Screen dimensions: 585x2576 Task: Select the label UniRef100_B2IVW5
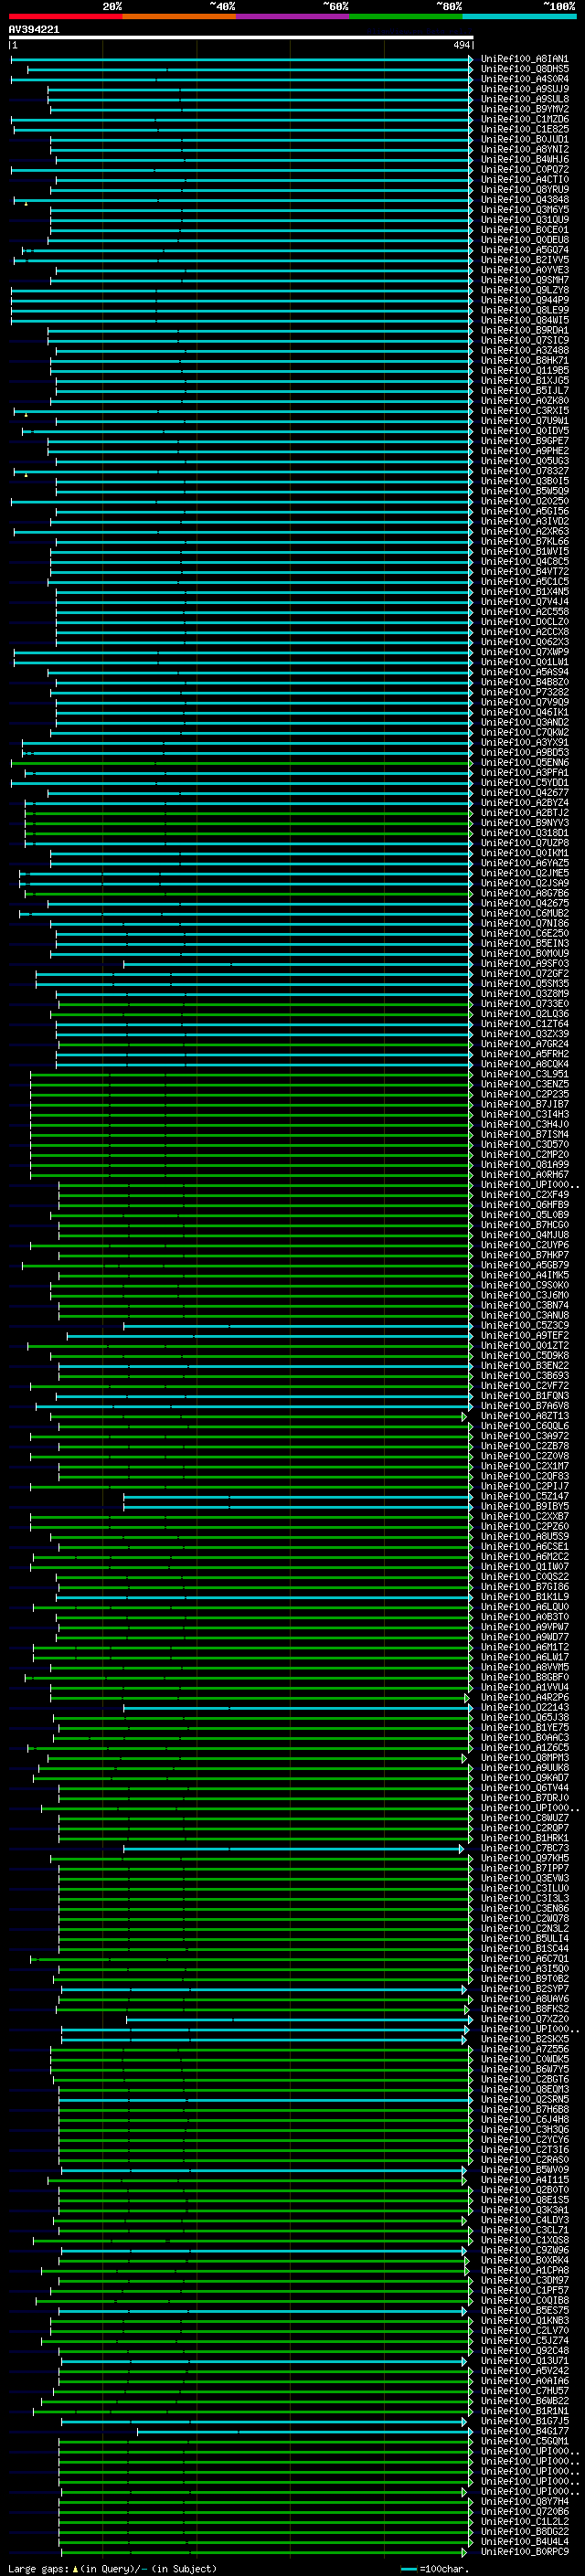coord(524,260)
